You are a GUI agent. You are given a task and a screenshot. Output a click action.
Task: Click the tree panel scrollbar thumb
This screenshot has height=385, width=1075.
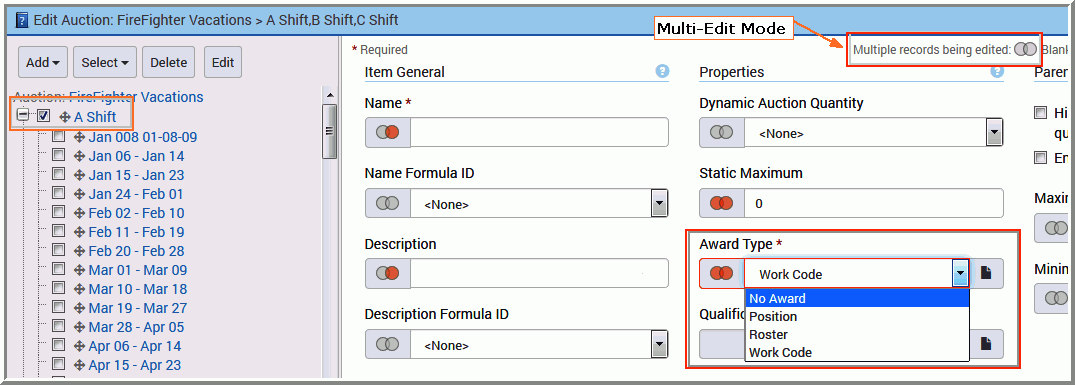329,132
